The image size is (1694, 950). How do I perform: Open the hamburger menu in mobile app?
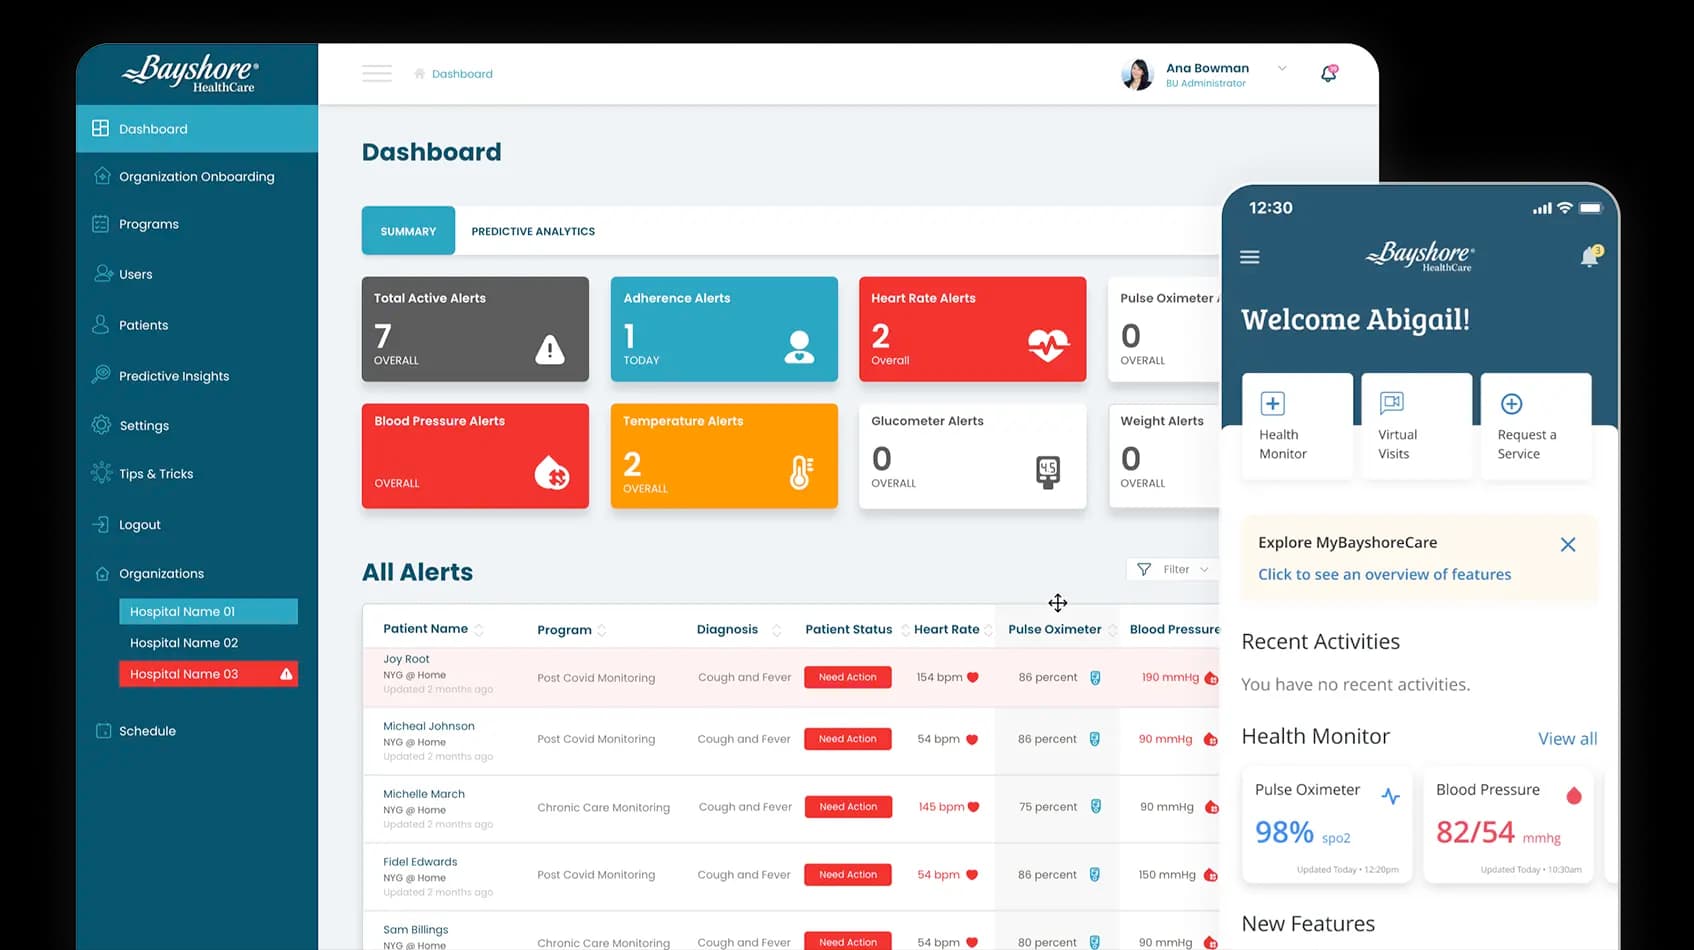(x=1250, y=257)
